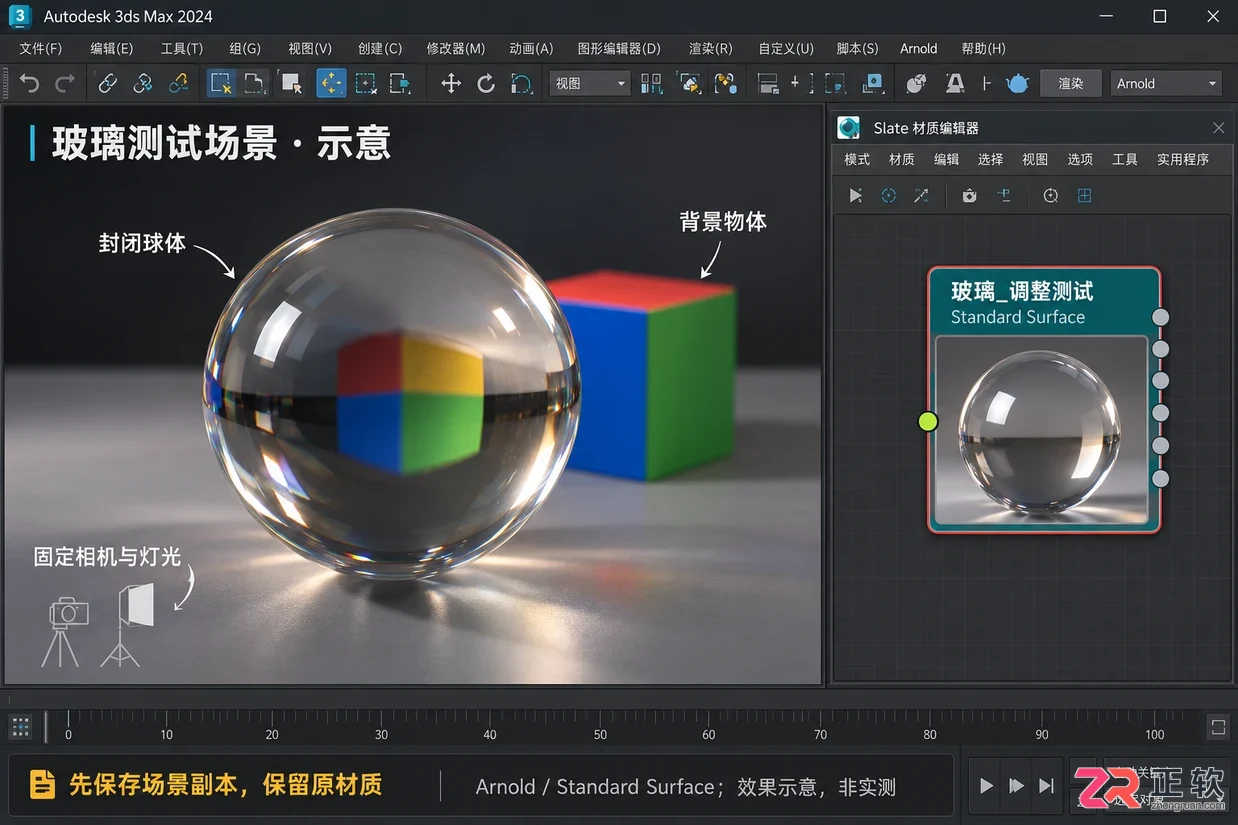
Task: Open the Slate editor 模式 menu
Action: pos(857,159)
